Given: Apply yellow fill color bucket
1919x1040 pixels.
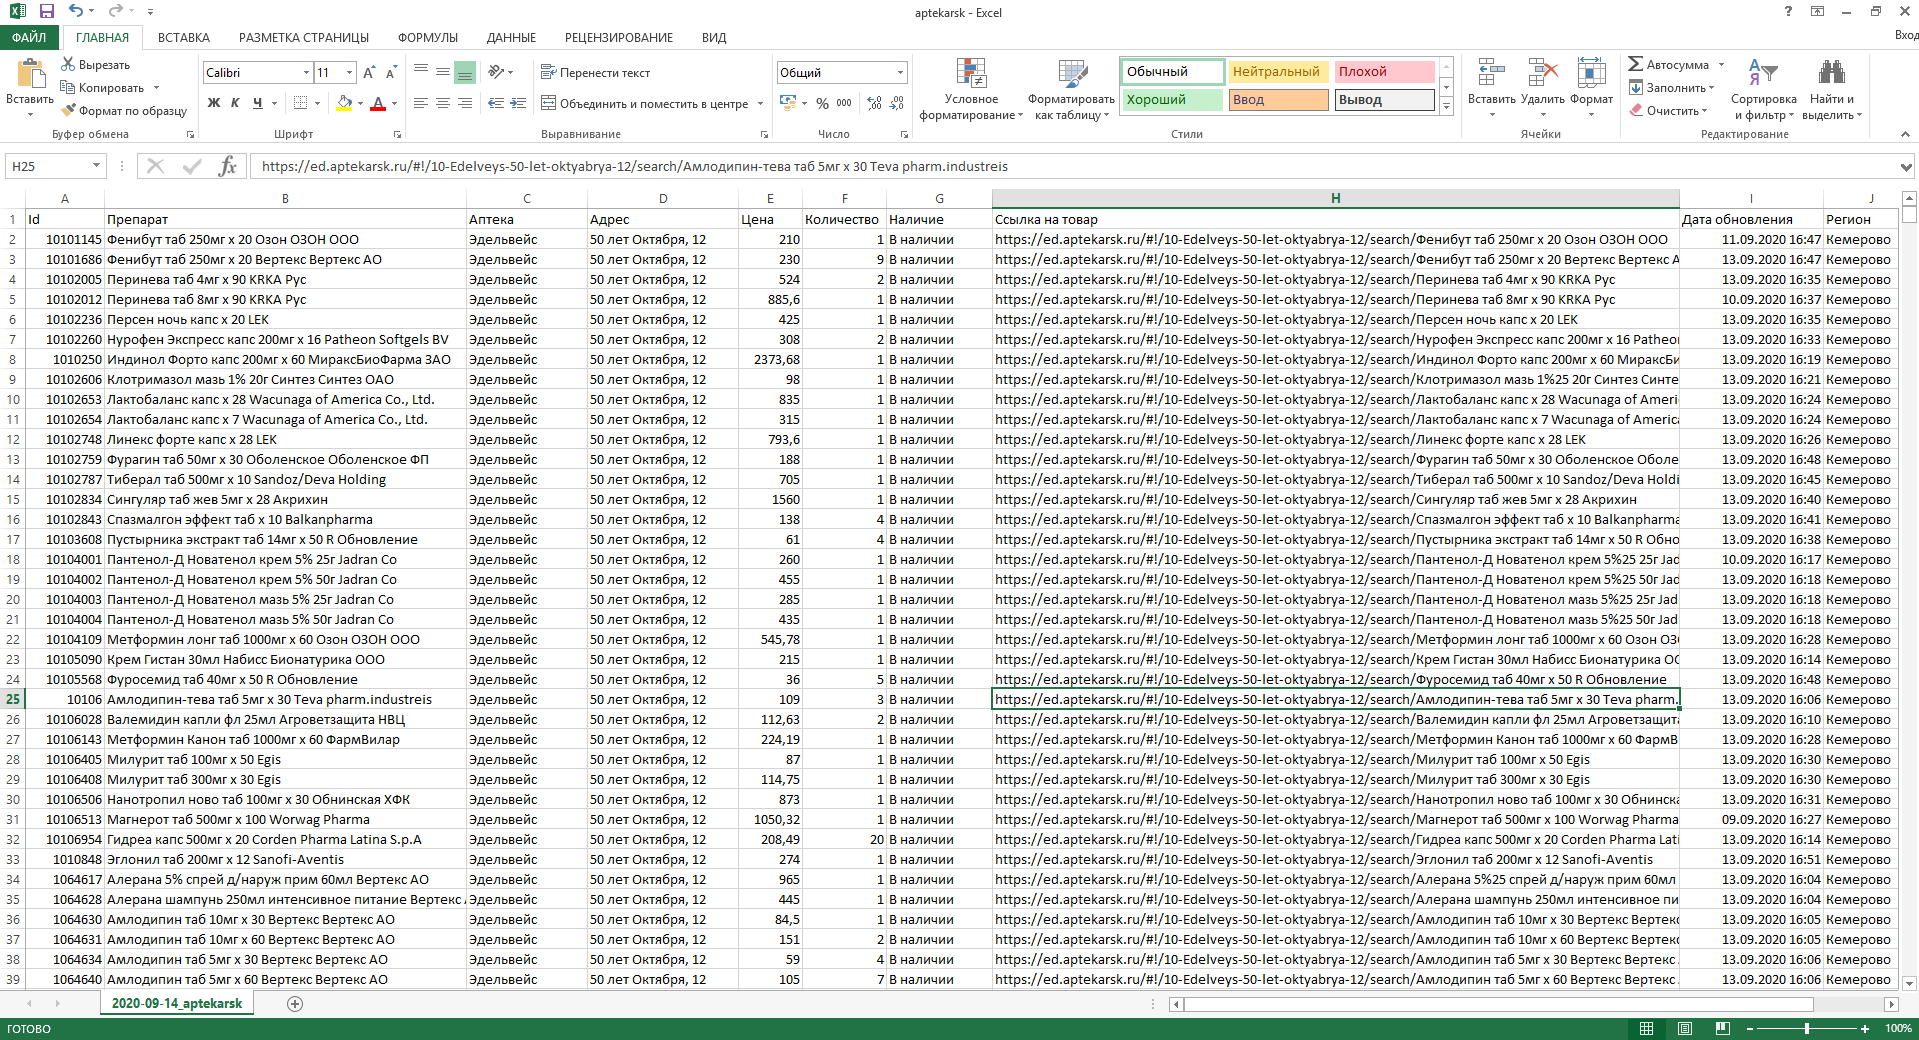Looking at the screenshot, I should [344, 103].
